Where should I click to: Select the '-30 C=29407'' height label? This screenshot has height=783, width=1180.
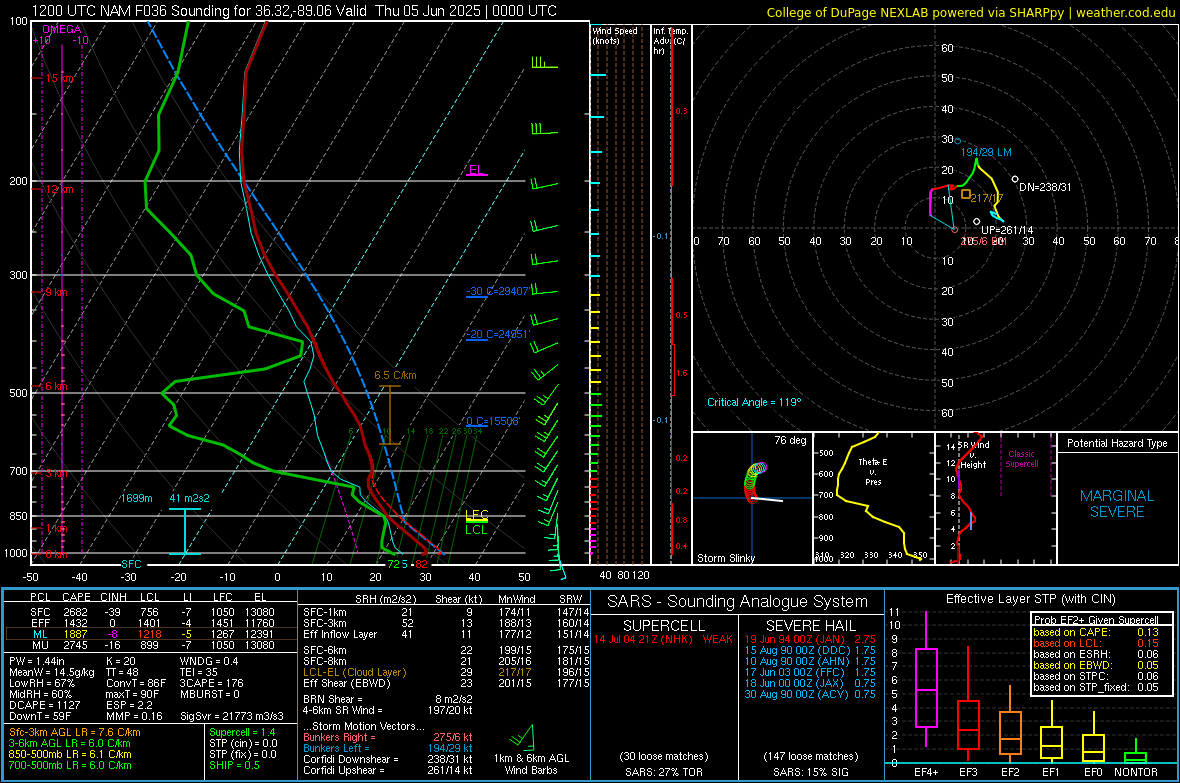tap(498, 291)
